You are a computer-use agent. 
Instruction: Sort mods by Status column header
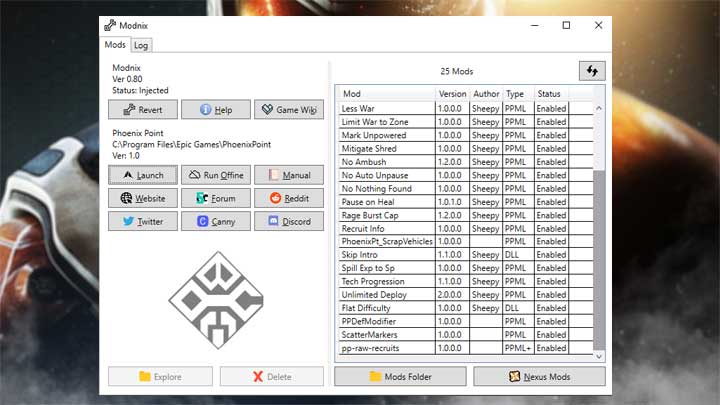(x=550, y=94)
